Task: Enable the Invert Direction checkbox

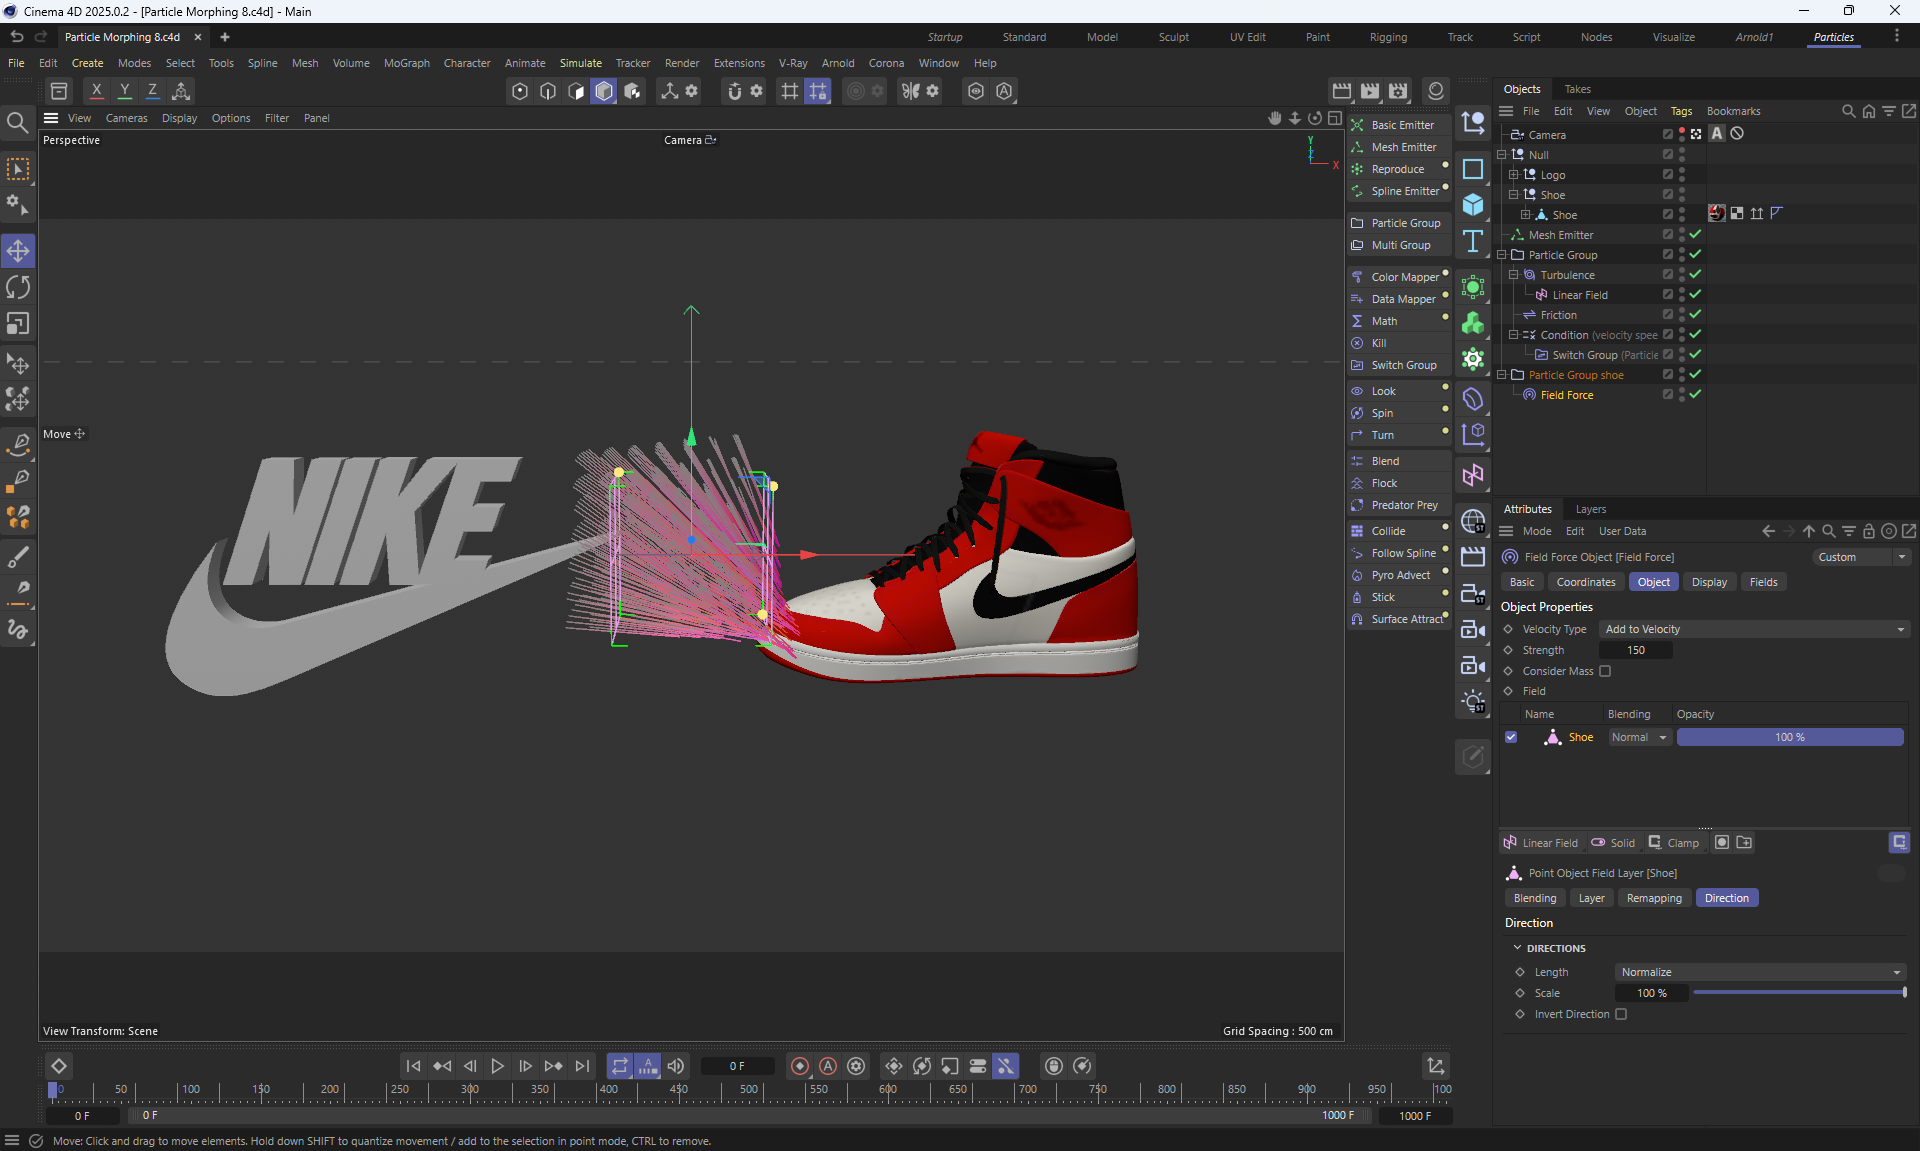Action: click(x=1621, y=1014)
